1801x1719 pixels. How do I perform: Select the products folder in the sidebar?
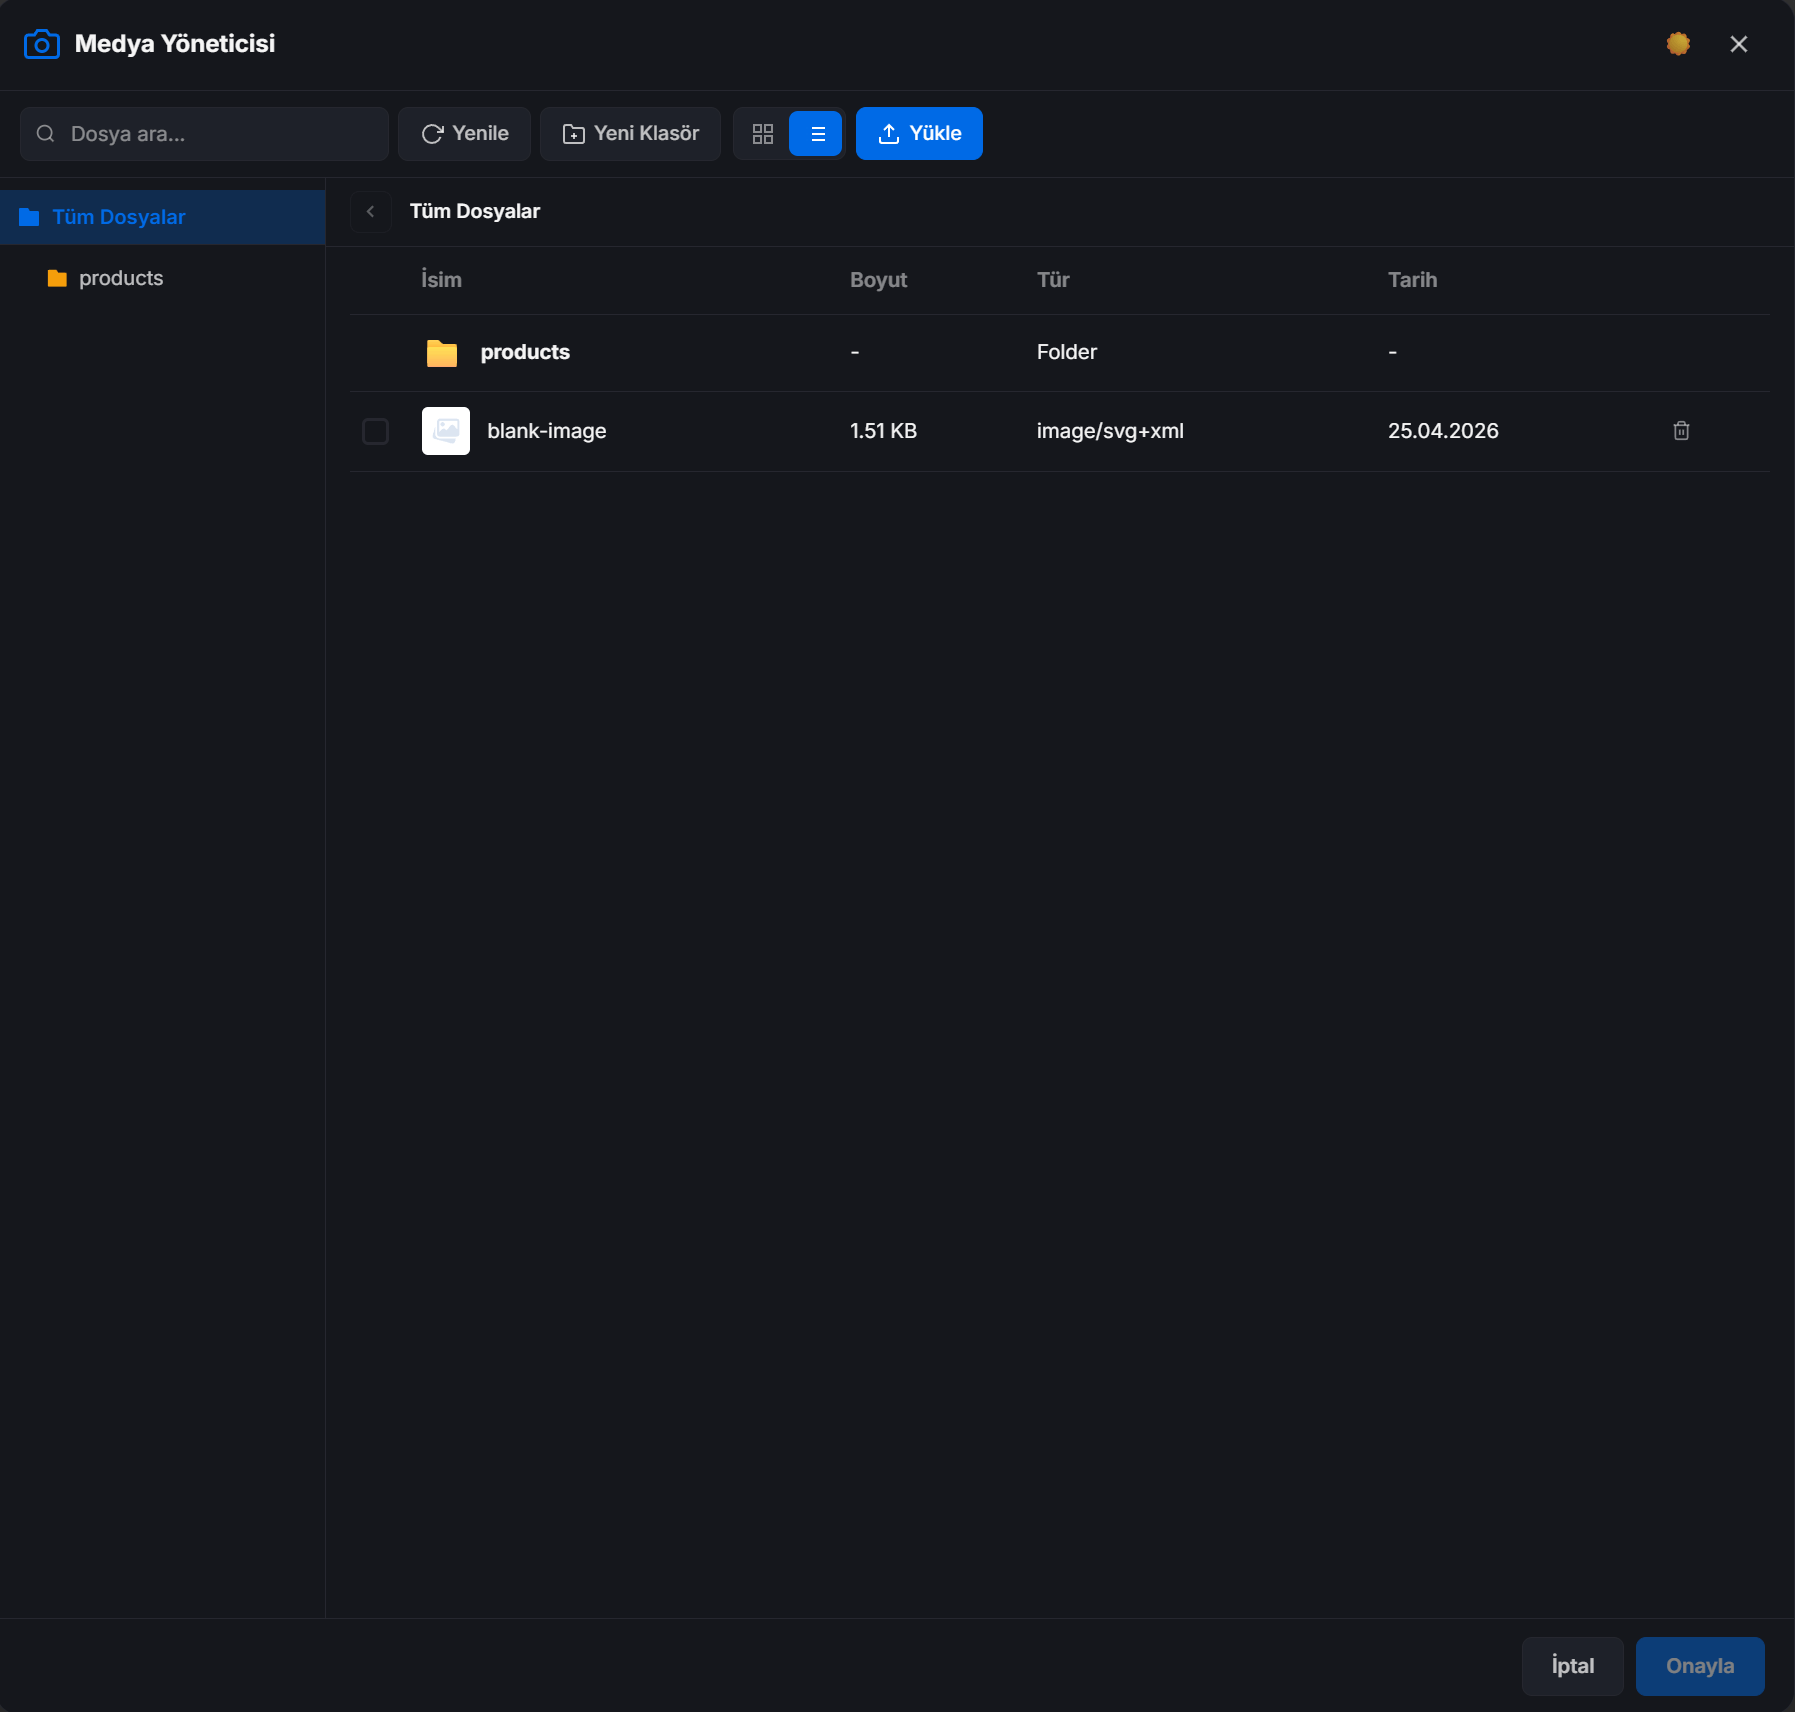(x=121, y=277)
